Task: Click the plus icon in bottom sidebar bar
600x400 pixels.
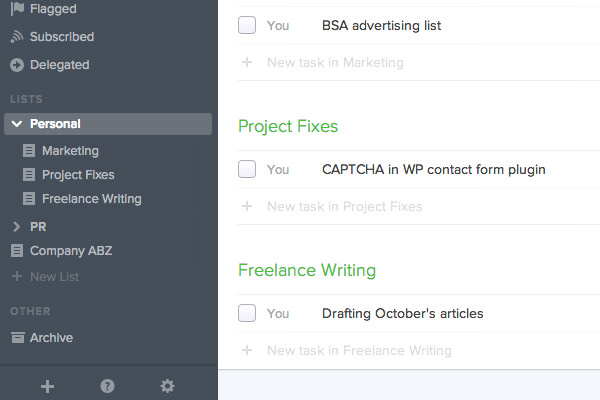Action: 47,386
